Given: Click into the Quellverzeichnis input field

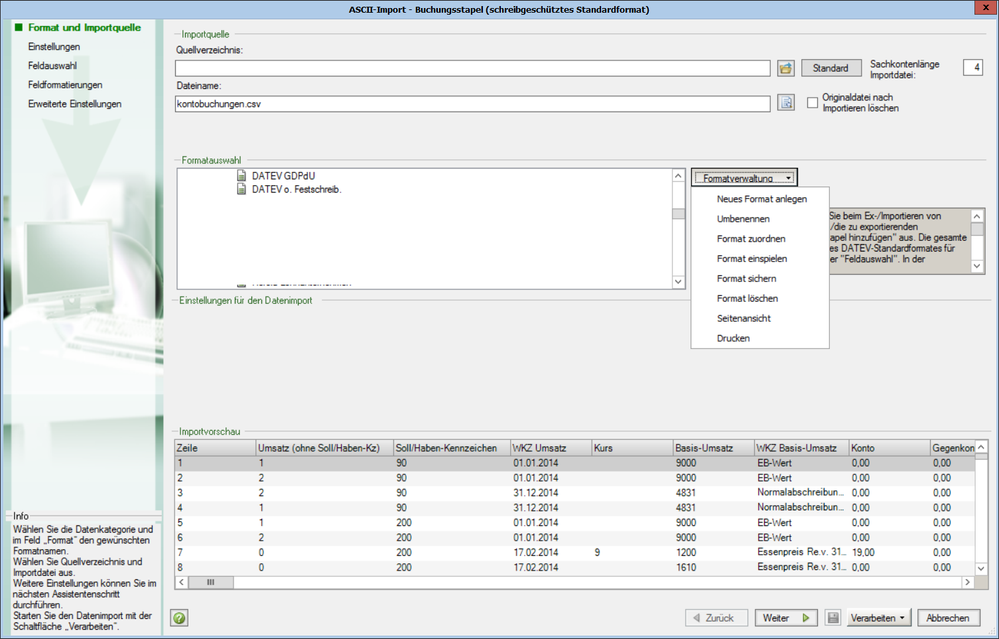Looking at the screenshot, I should (x=472, y=68).
